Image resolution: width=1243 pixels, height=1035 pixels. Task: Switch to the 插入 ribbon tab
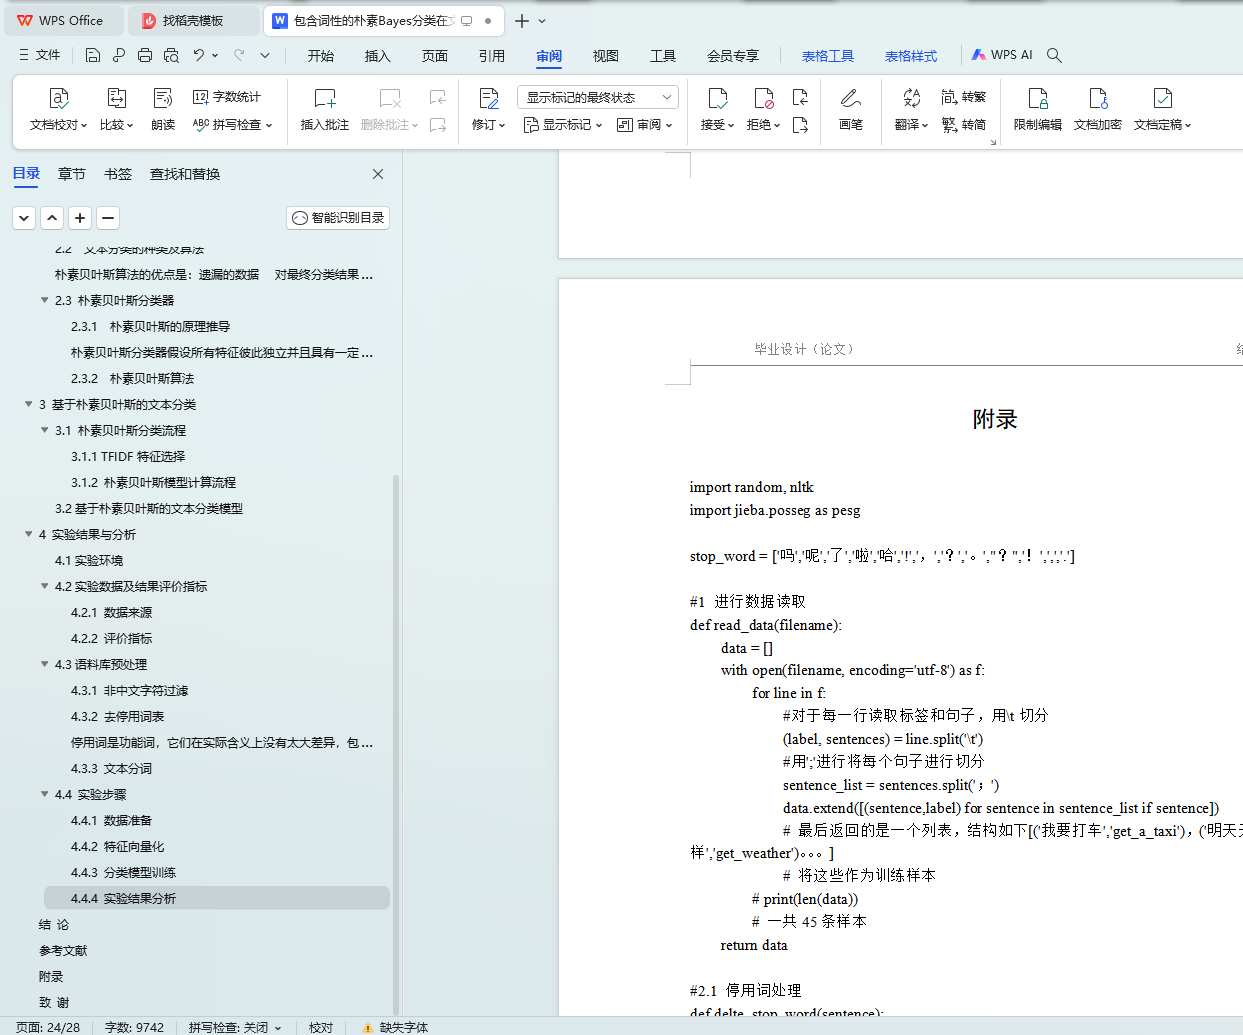378,56
